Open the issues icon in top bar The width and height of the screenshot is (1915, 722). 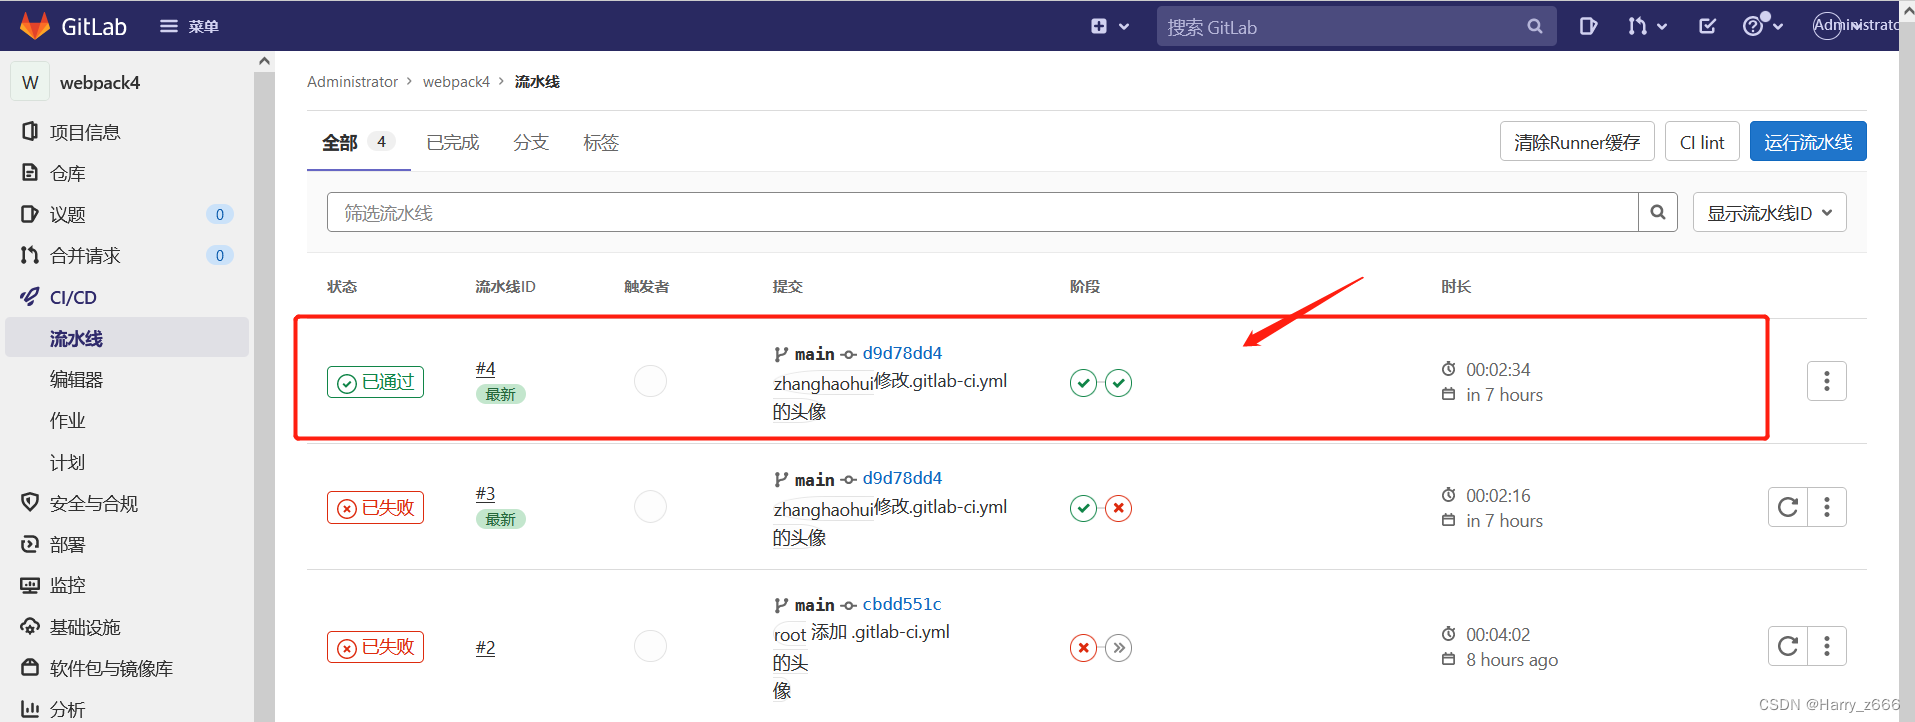click(1588, 26)
